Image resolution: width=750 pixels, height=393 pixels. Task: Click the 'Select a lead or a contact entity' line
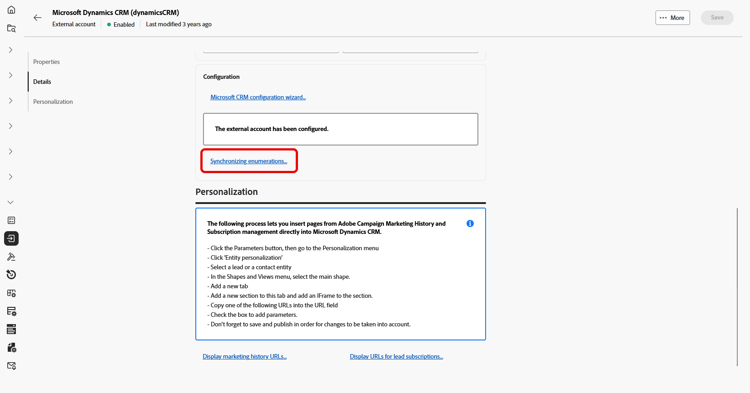(x=249, y=267)
